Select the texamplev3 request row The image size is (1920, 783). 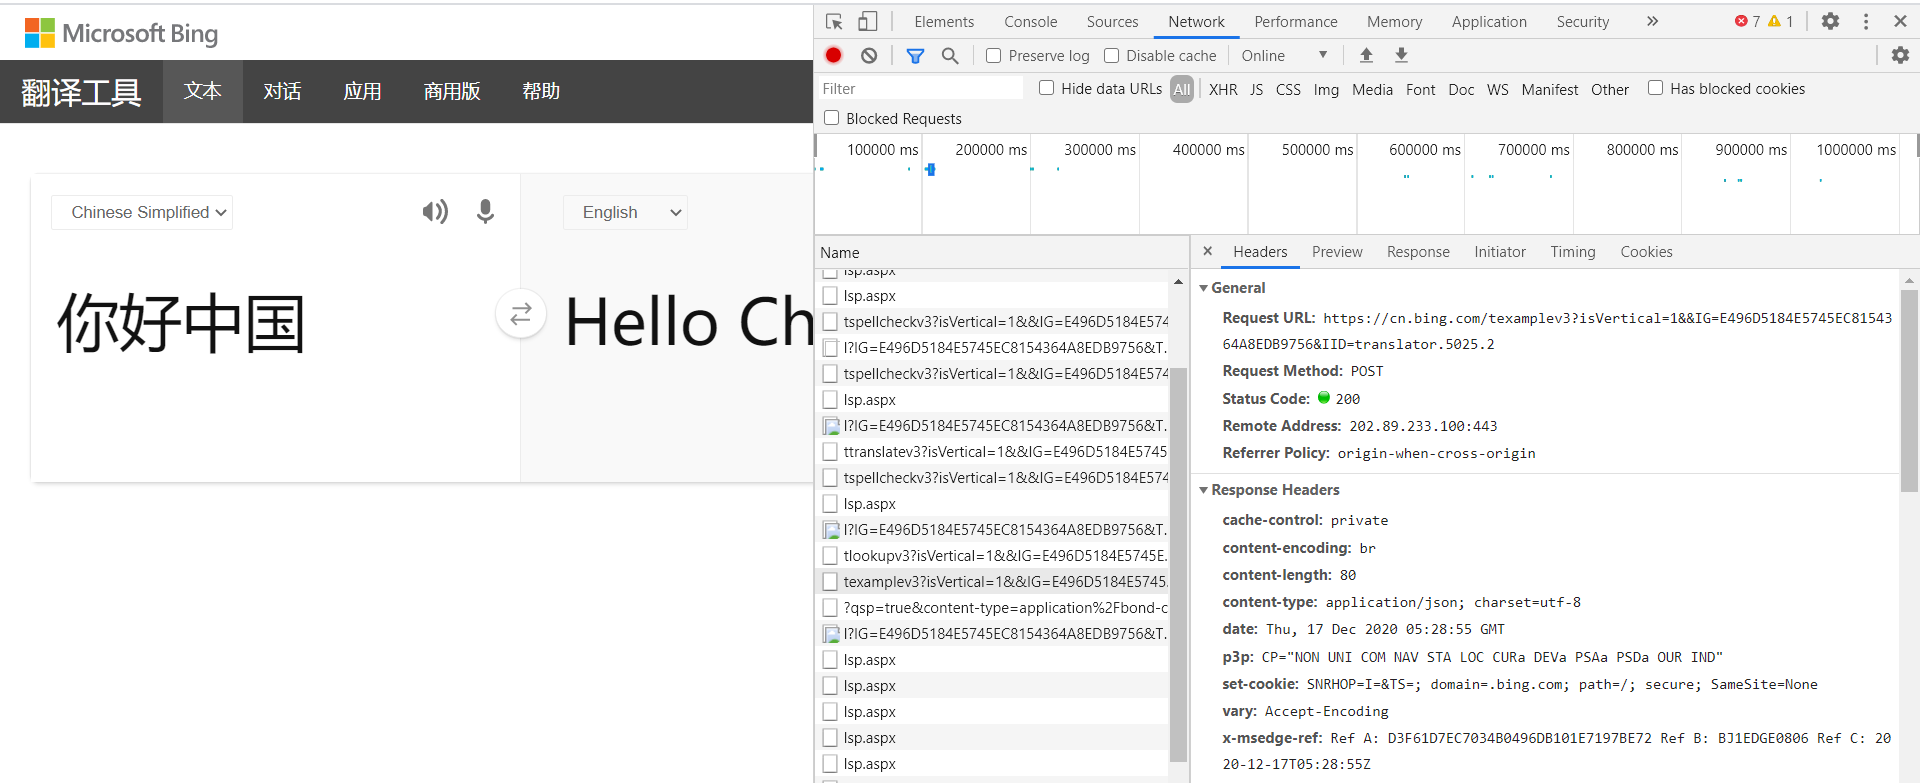click(992, 581)
